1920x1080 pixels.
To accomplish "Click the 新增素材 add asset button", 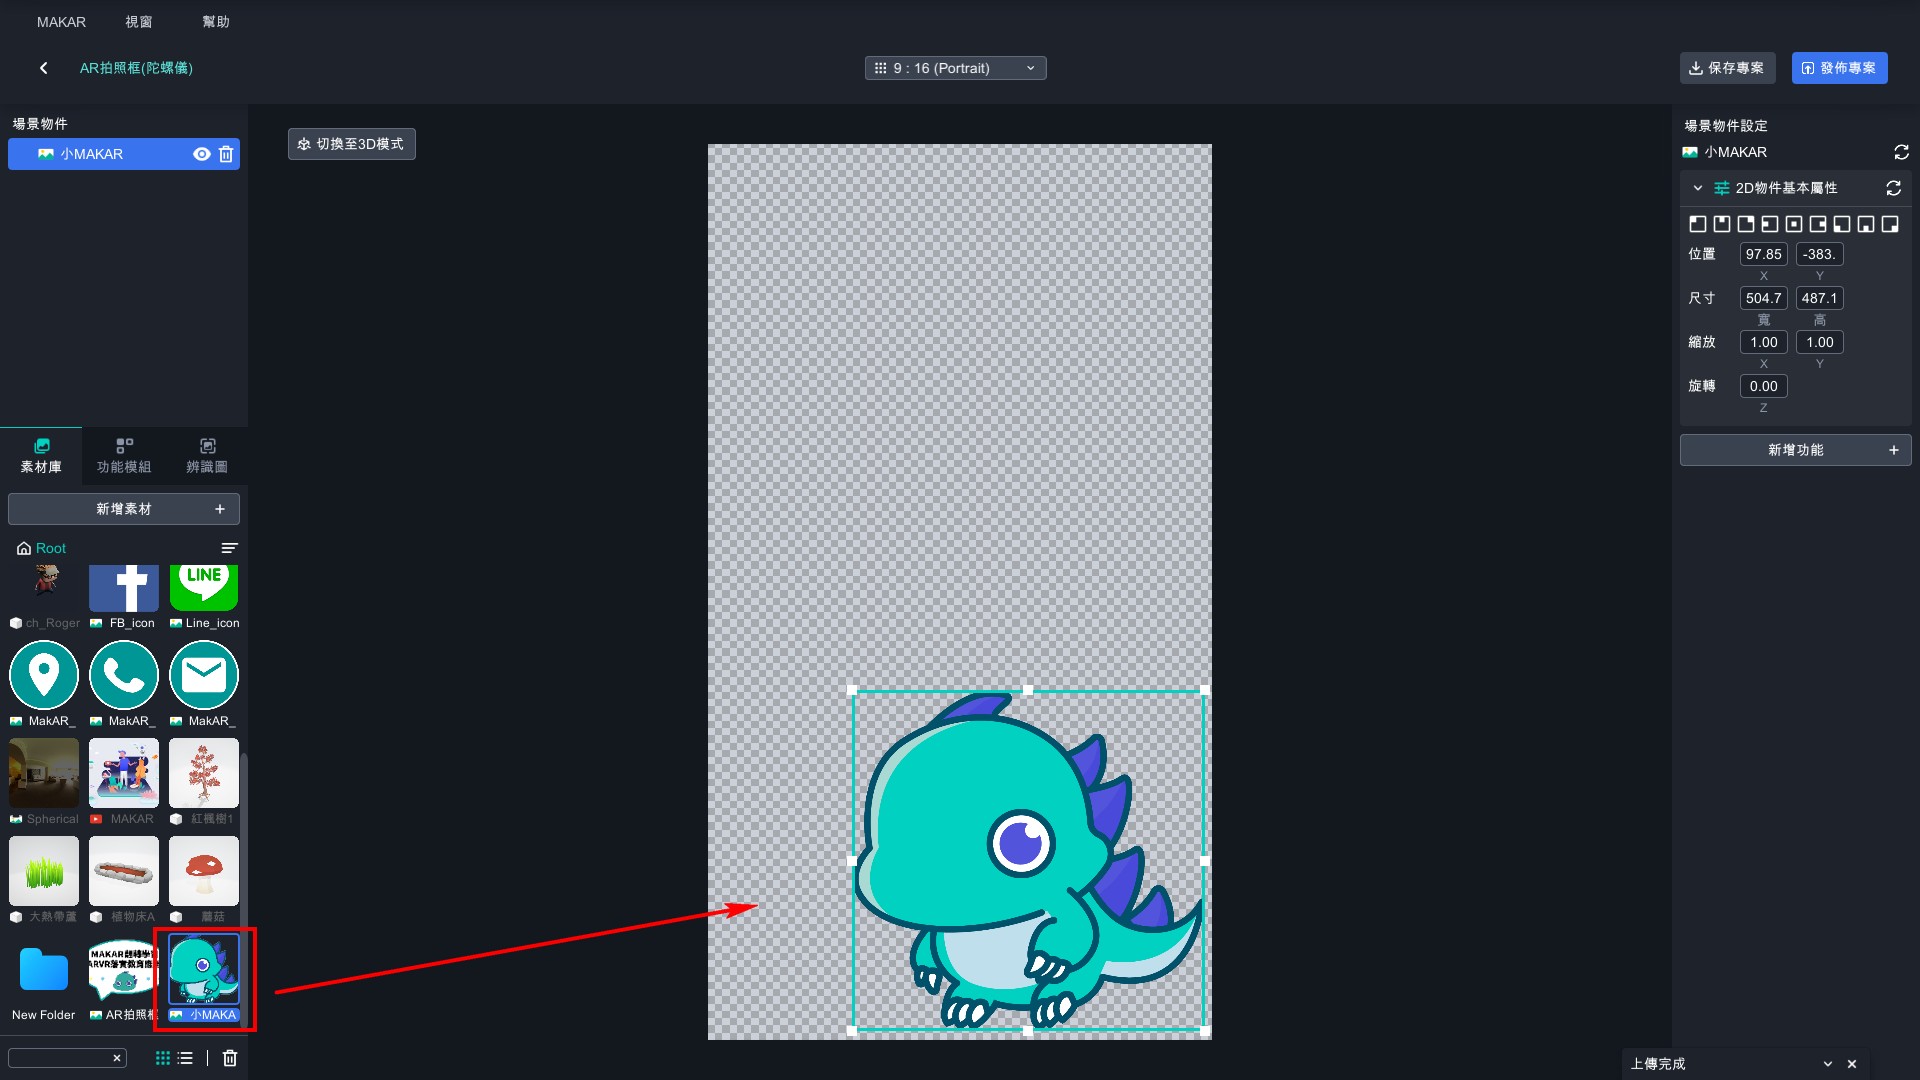I will [124, 509].
